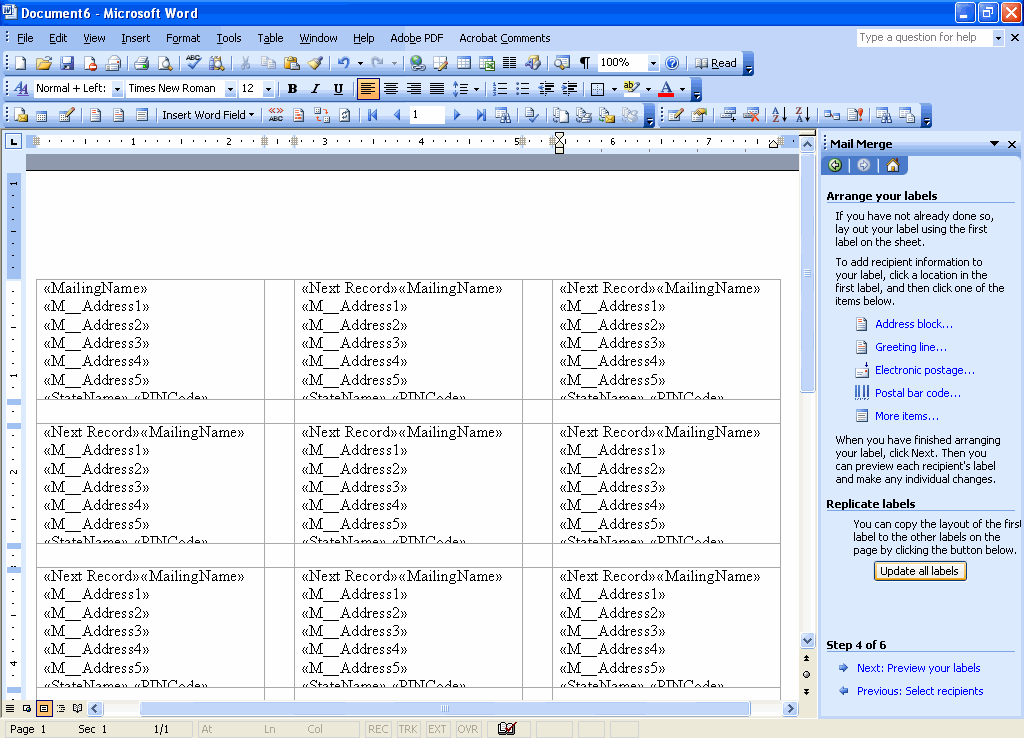Toggle Bold formatting
This screenshot has width=1024, height=738.
pyautogui.click(x=293, y=89)
